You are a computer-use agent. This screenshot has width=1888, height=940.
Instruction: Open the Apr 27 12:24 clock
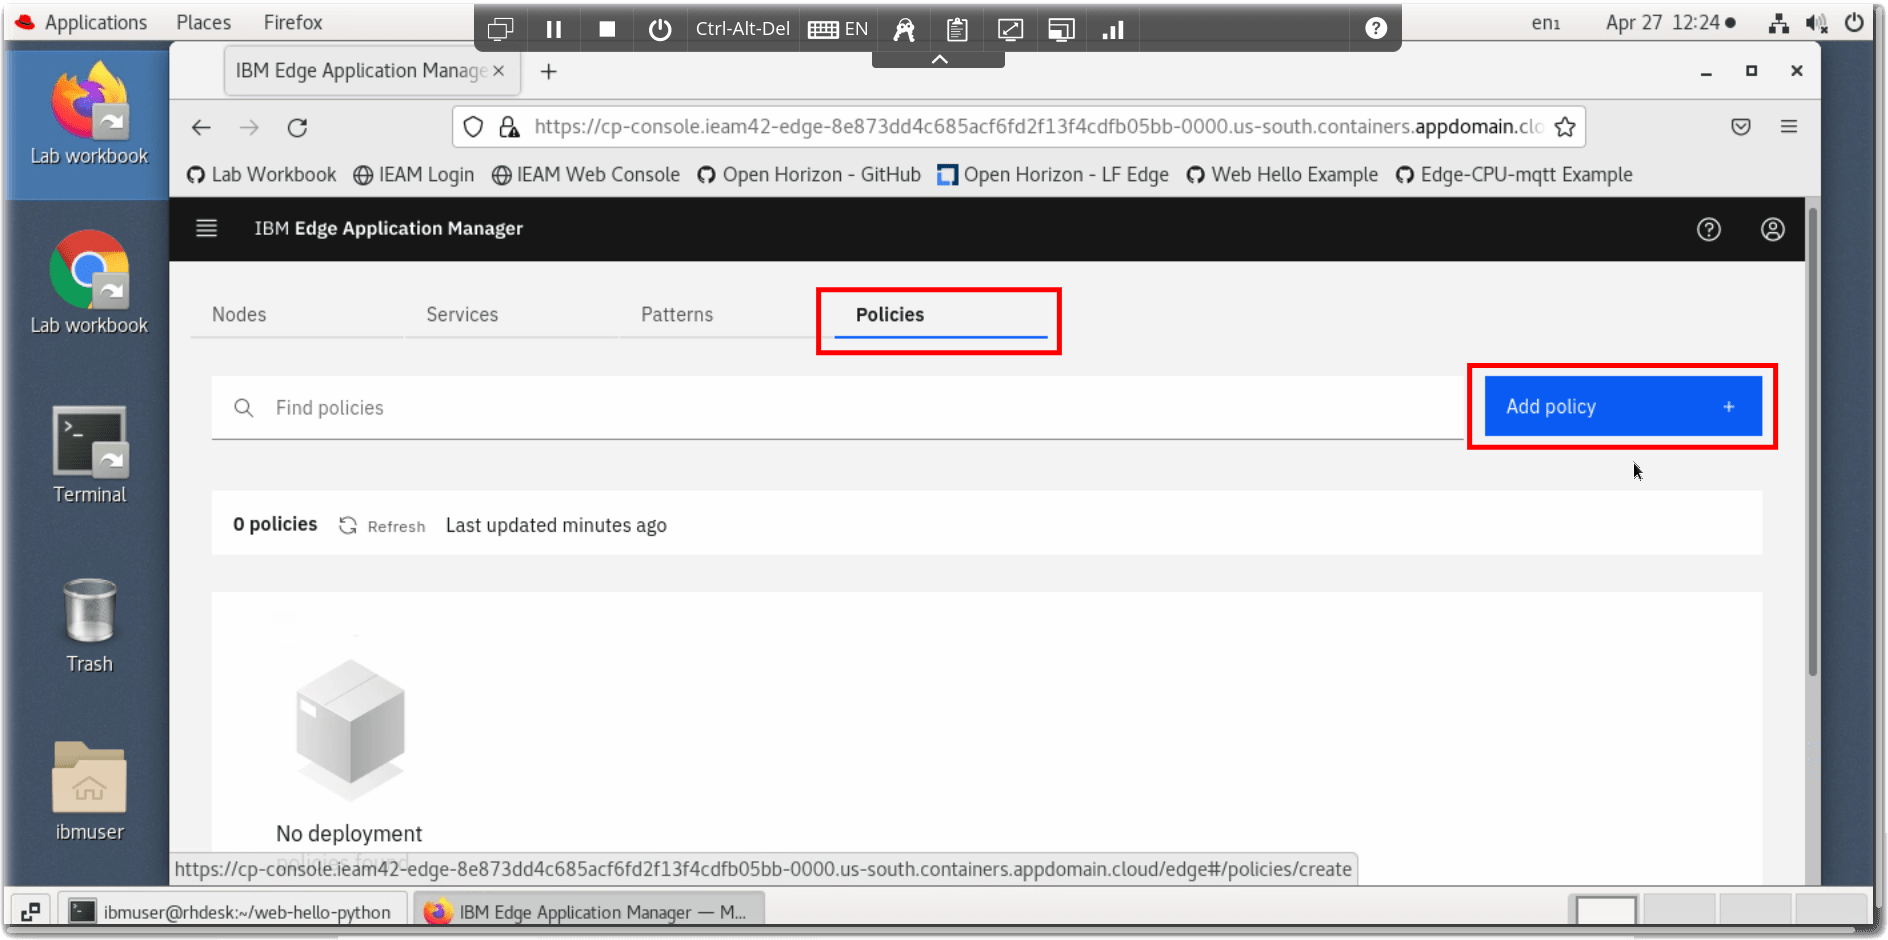point(1670,23)
